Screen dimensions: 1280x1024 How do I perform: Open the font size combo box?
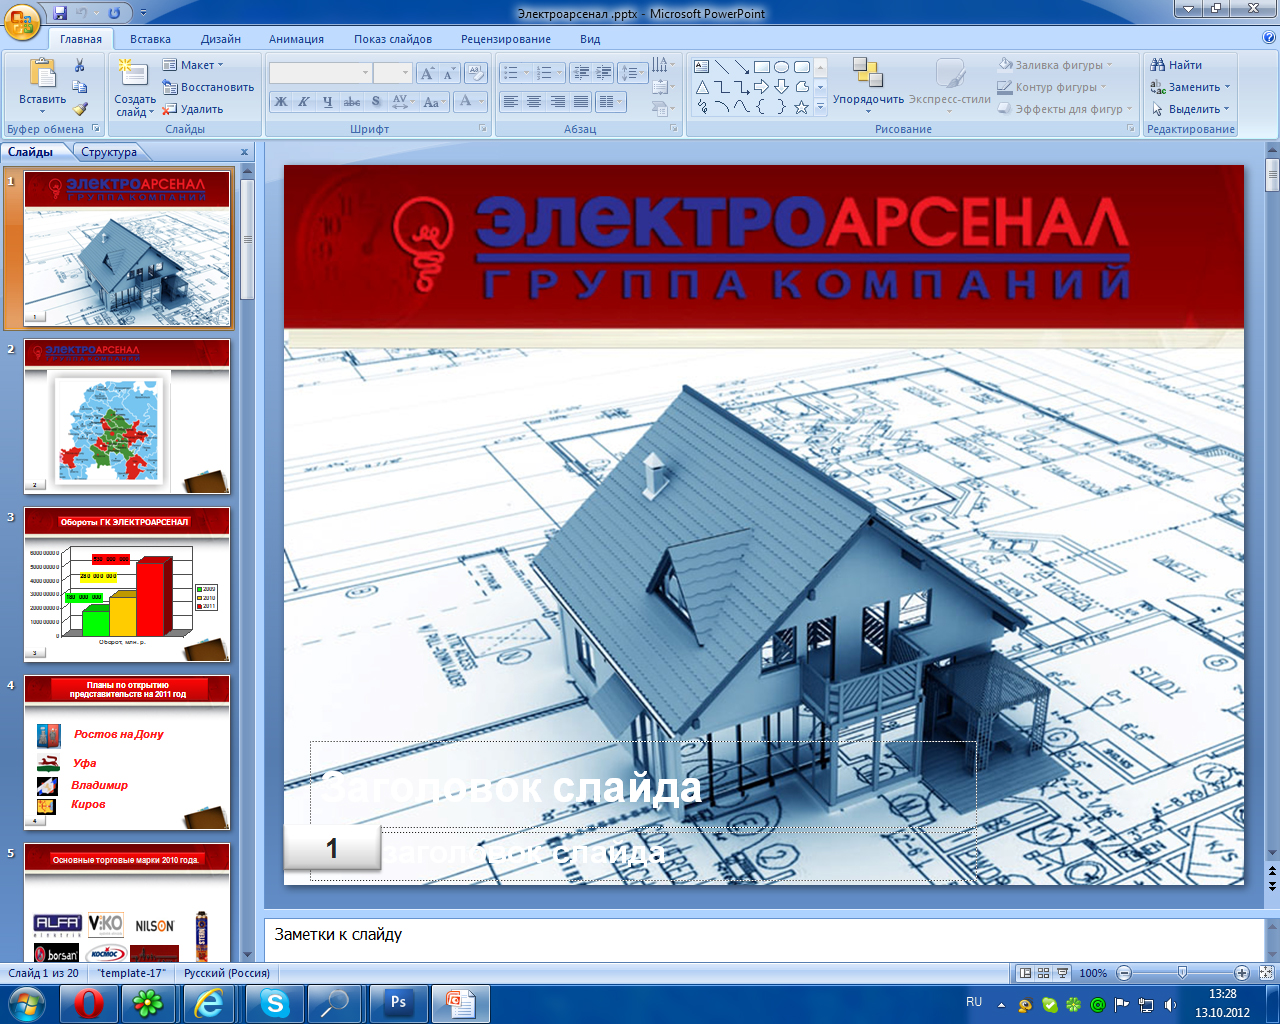click(x=392, y=73)
